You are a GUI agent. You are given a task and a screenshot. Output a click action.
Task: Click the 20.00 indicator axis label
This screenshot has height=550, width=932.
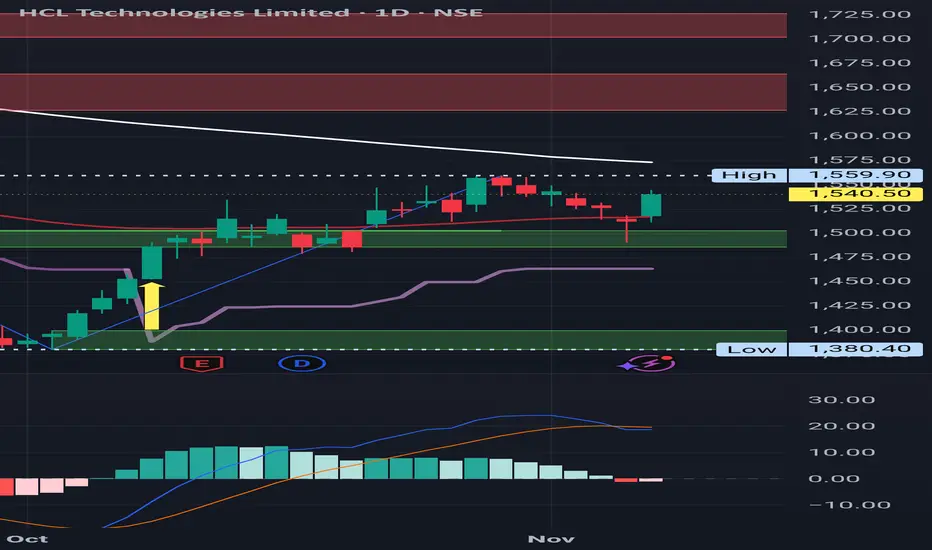click(x=842, y=426)
